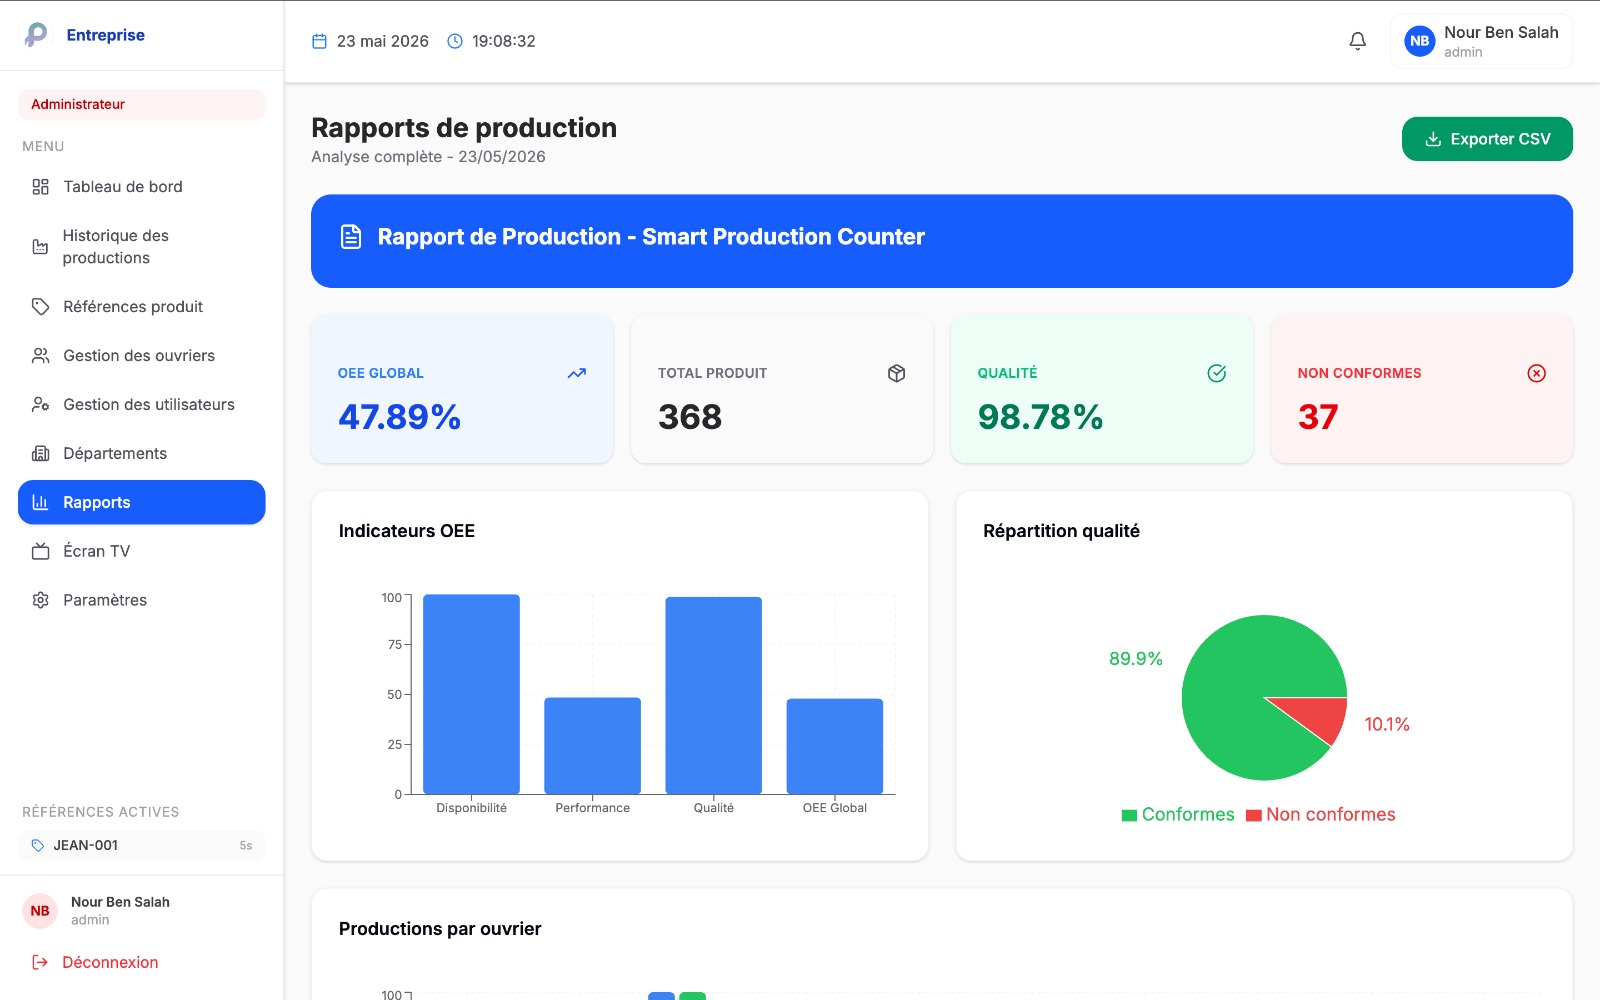Click the Disponibilité bar in OEE chart

tap(471, 694)
